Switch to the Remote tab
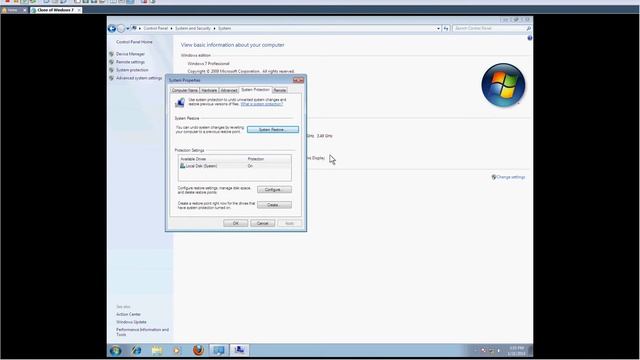The height and width of the screenshot is (360, 640). (x=280, y=90)
